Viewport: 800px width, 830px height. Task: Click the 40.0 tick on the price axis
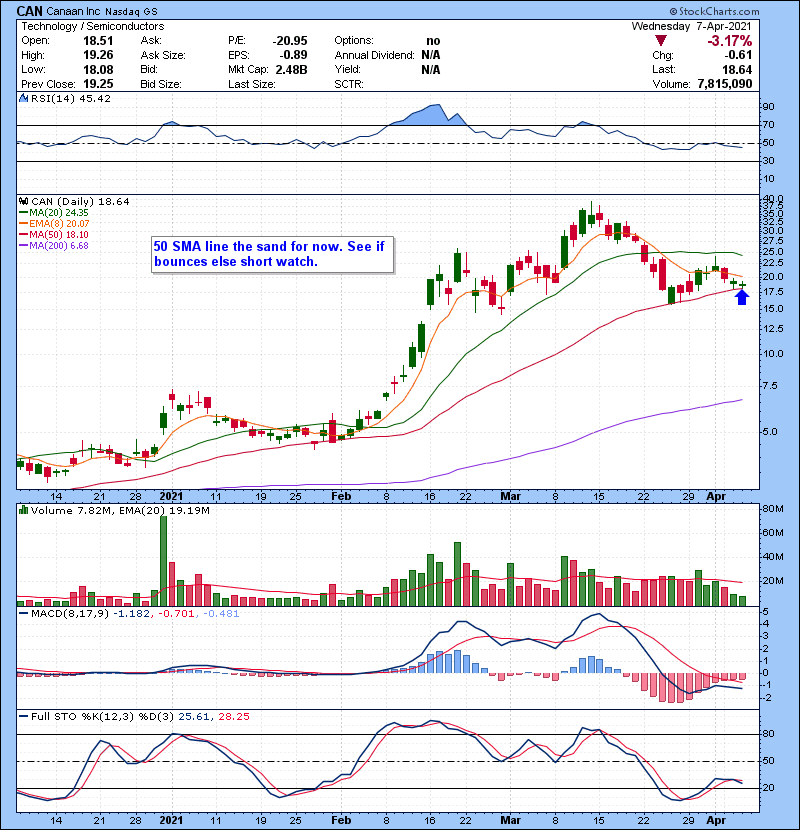click(772, 199)
